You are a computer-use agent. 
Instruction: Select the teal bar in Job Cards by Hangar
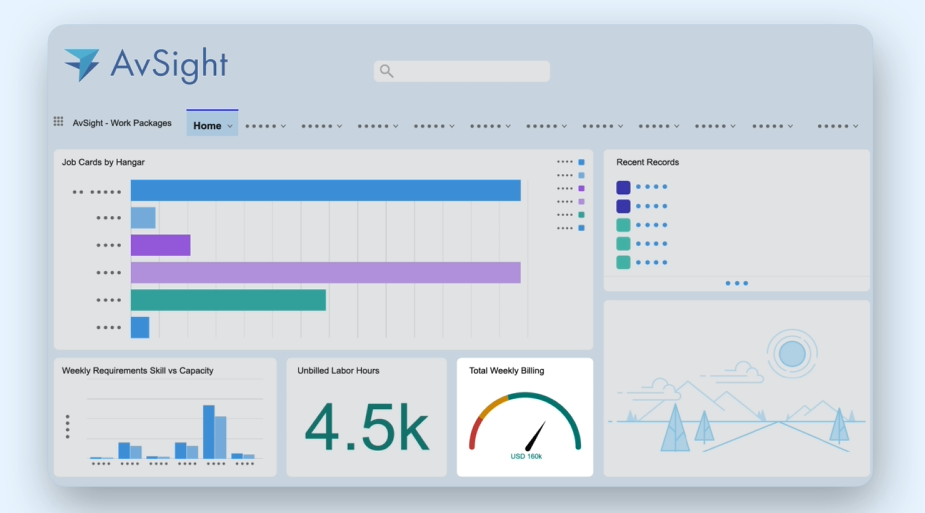[x=228, y=300]
